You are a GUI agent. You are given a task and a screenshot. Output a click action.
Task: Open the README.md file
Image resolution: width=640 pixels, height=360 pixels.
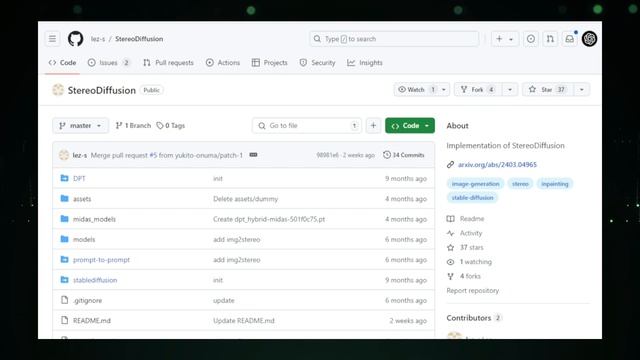[x=92, y=320]
